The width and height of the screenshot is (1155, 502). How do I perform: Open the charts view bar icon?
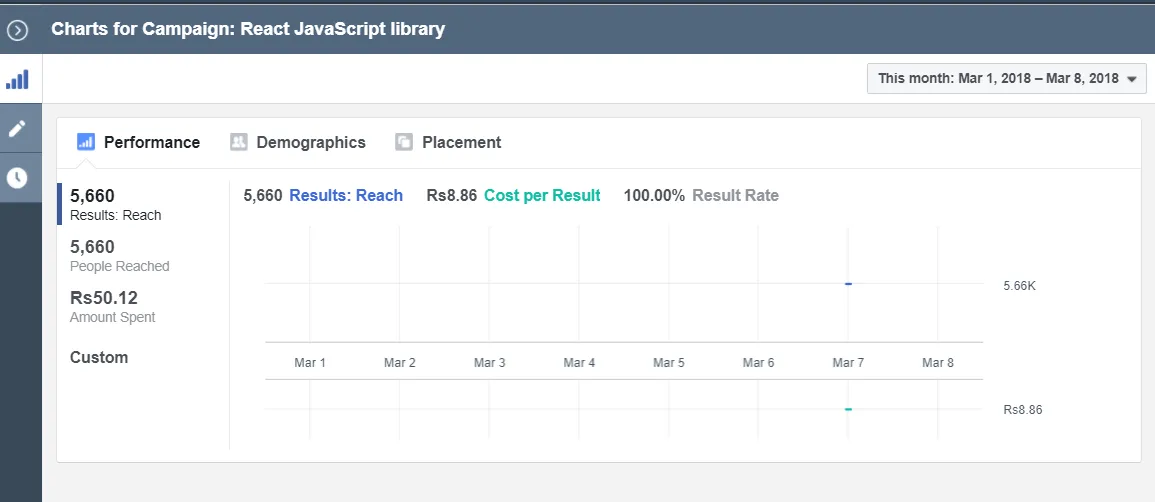point(17,79)
